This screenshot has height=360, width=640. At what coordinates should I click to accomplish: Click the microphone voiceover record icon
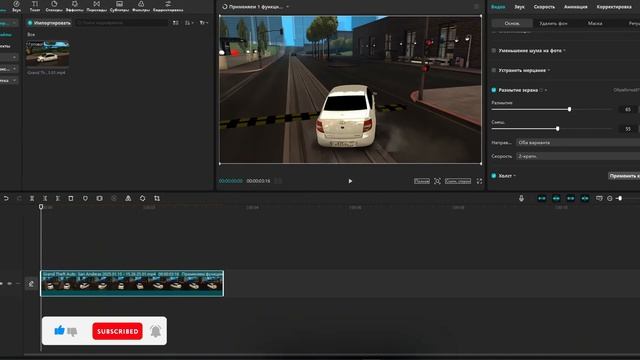coord(521,198)
